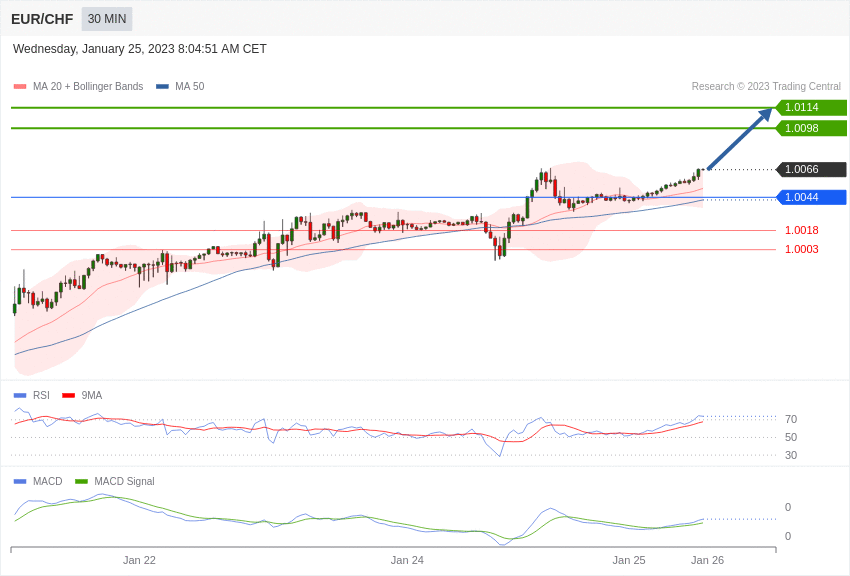This screenshot has width=850, height=576.
Task: Click the Jan 22 date axis label
Action: pyautogui.click(x=139, y=560)
